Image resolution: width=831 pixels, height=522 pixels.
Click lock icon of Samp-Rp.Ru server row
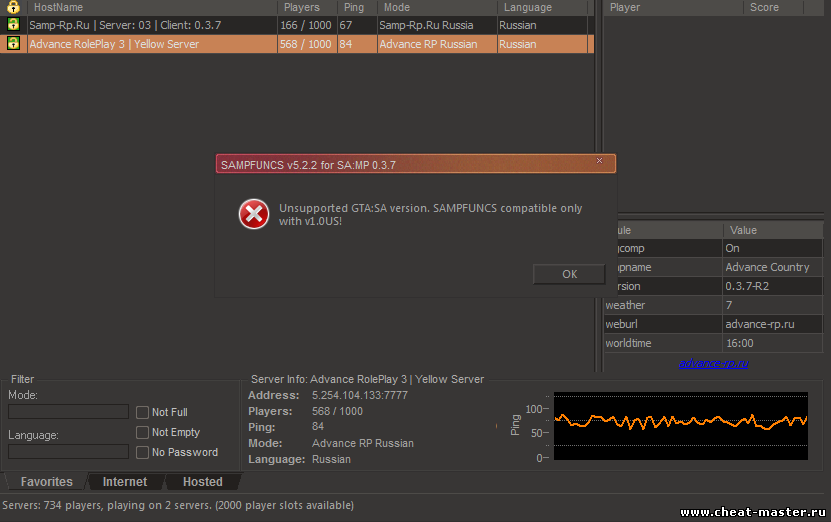click(x=13, y=25)
